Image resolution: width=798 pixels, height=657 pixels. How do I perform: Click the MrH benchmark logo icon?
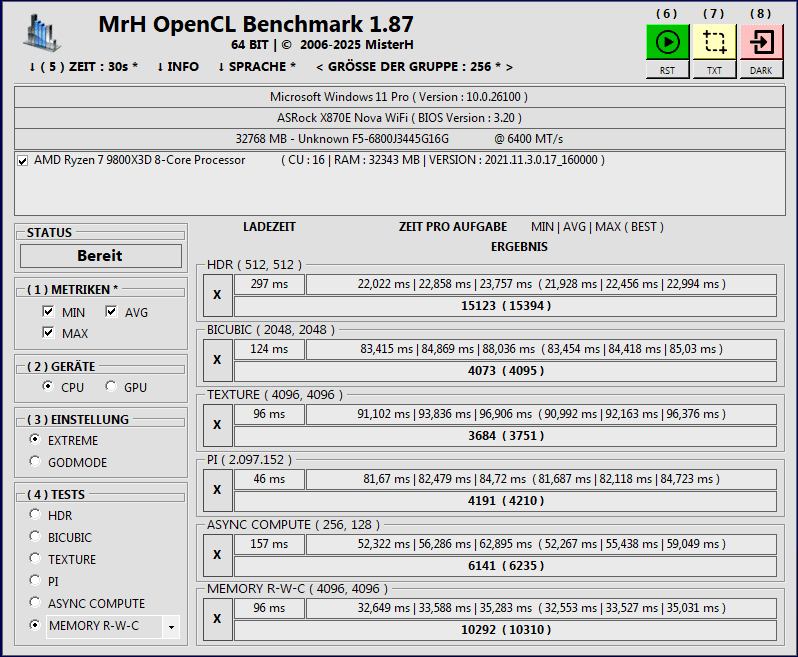pyautogui.click(x=42, y=33)
